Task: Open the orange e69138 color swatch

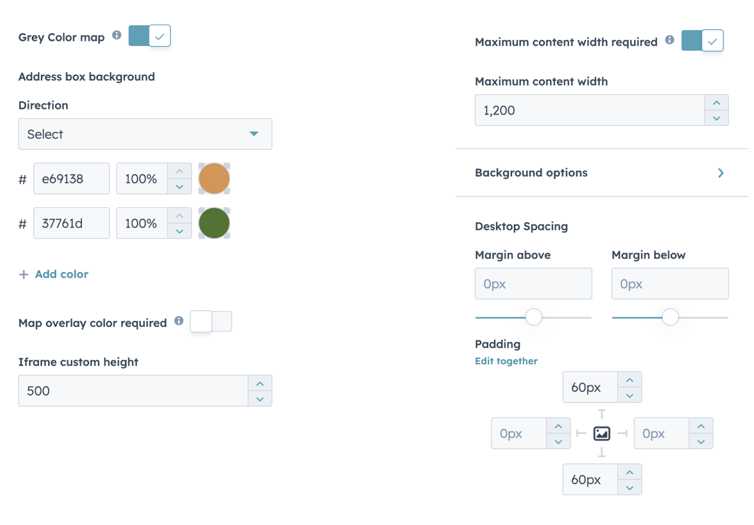Action: coord(214,179)
